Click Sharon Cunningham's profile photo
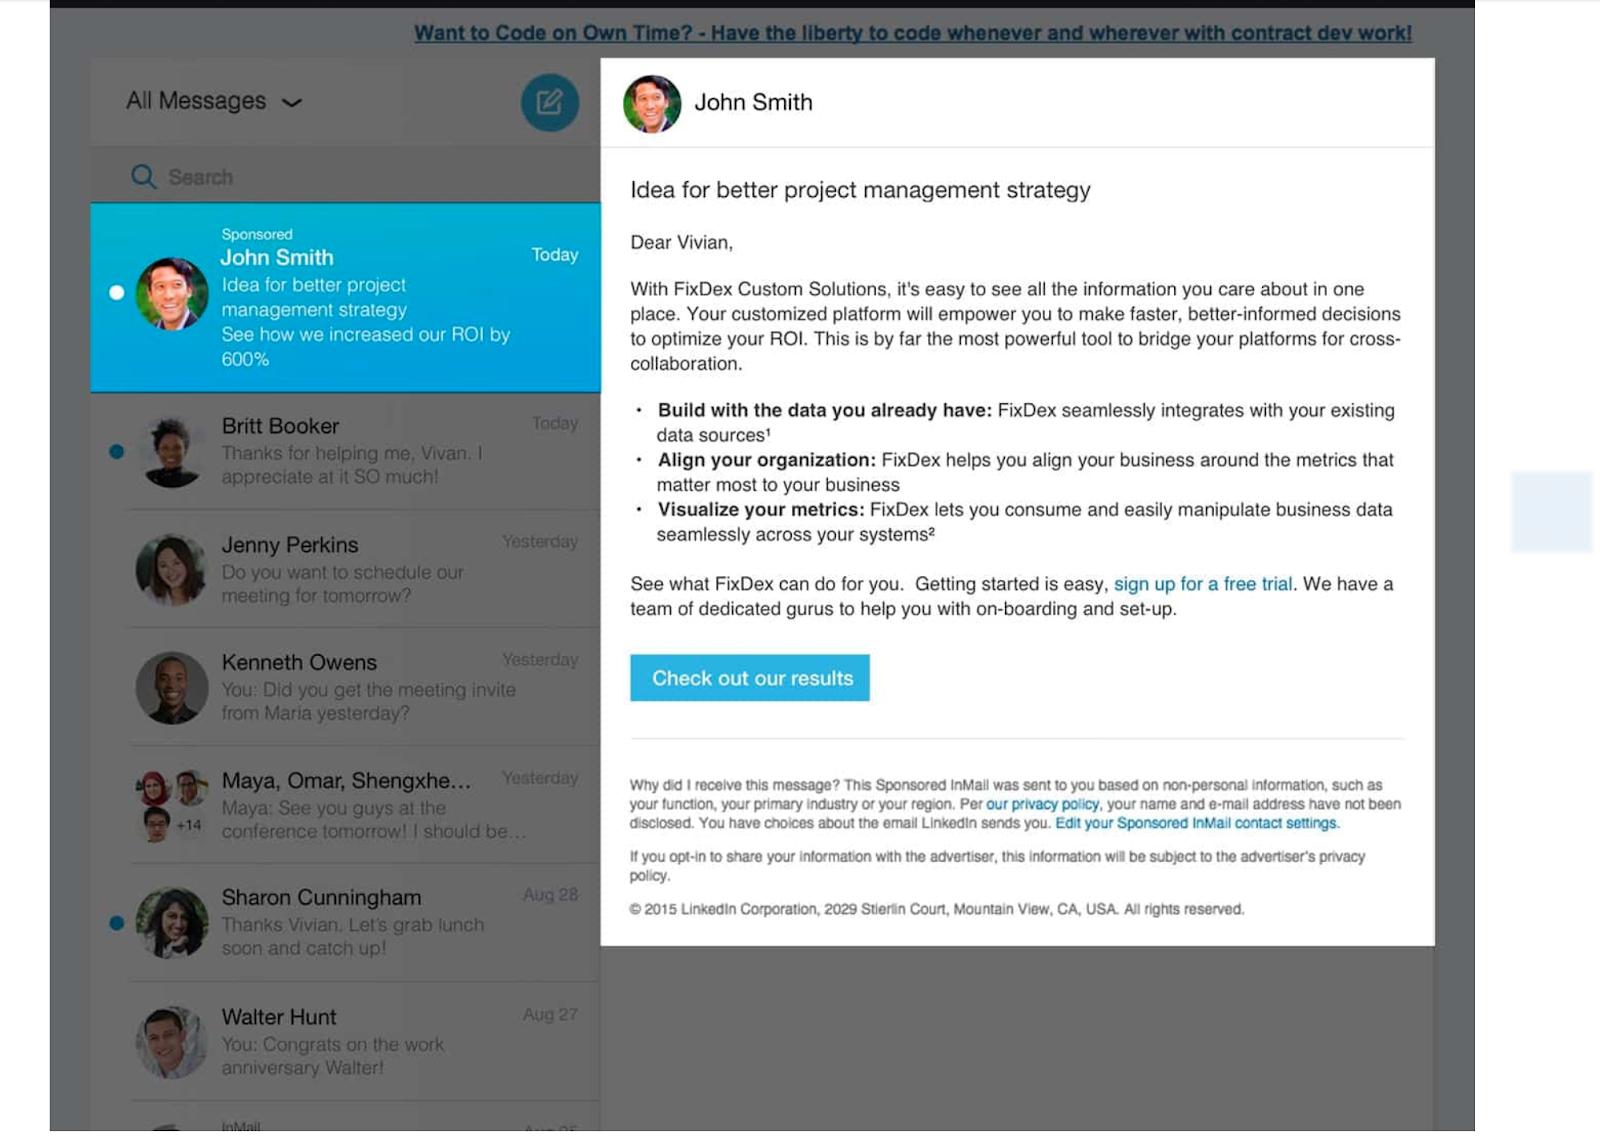 tap(171, 923)
